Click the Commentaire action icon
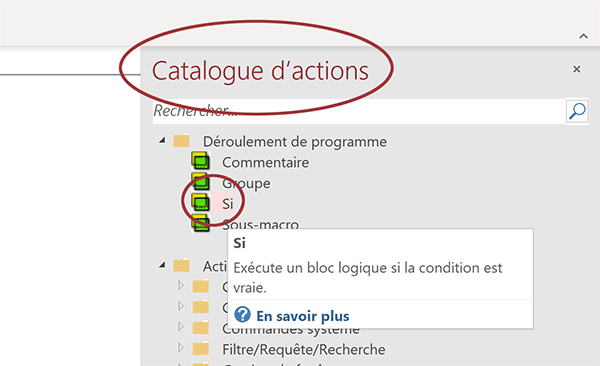The image size is (600, 366). tap(201, 161)
